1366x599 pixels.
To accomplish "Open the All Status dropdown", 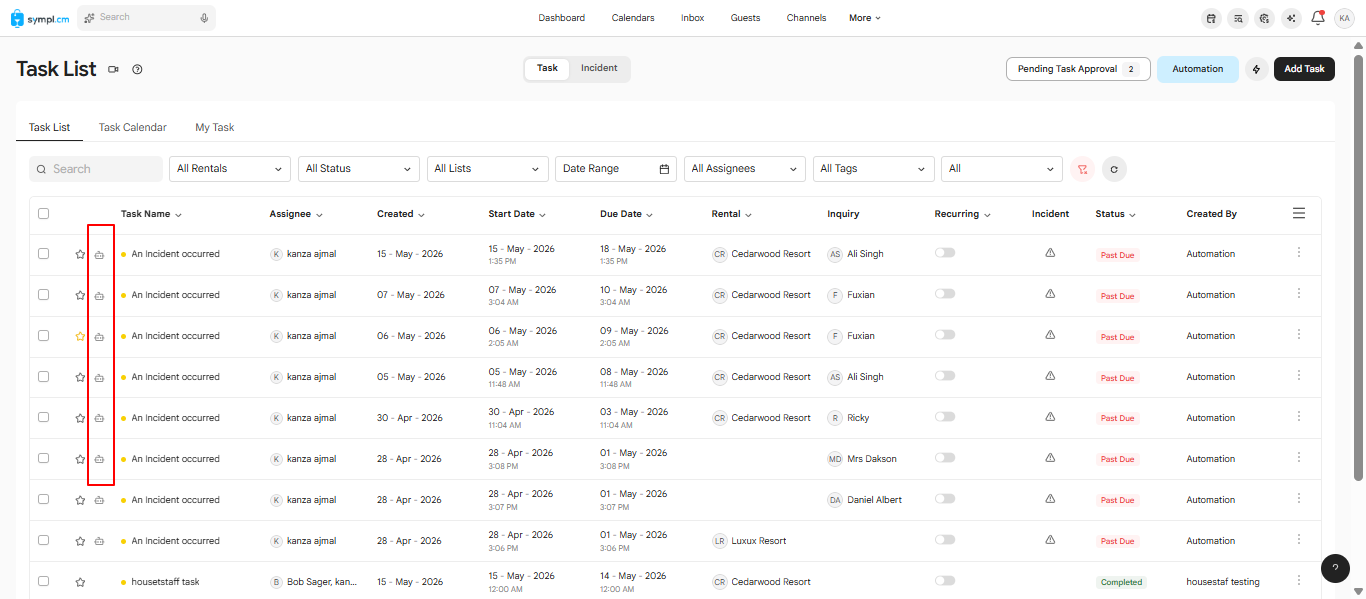I will 359,169.
